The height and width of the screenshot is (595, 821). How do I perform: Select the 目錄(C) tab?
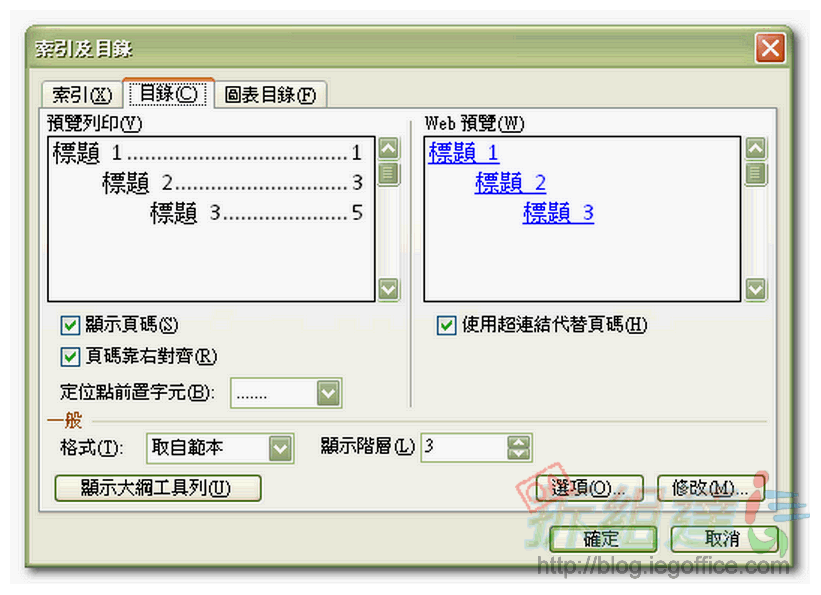pos(169,93)
